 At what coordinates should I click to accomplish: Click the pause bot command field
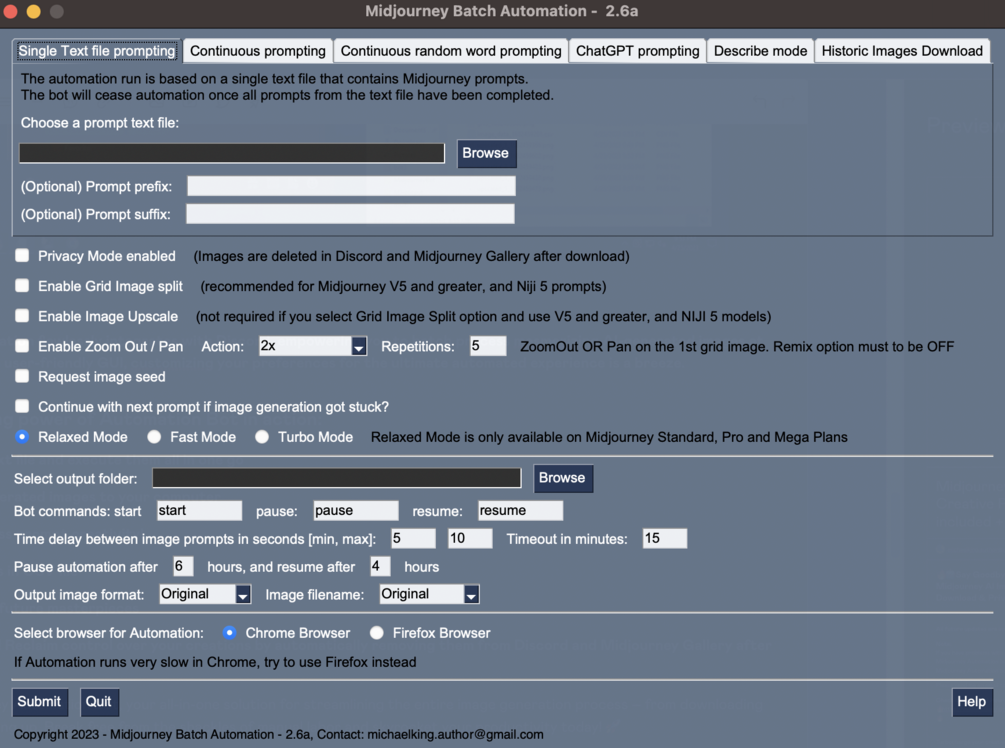pos(356,510)
